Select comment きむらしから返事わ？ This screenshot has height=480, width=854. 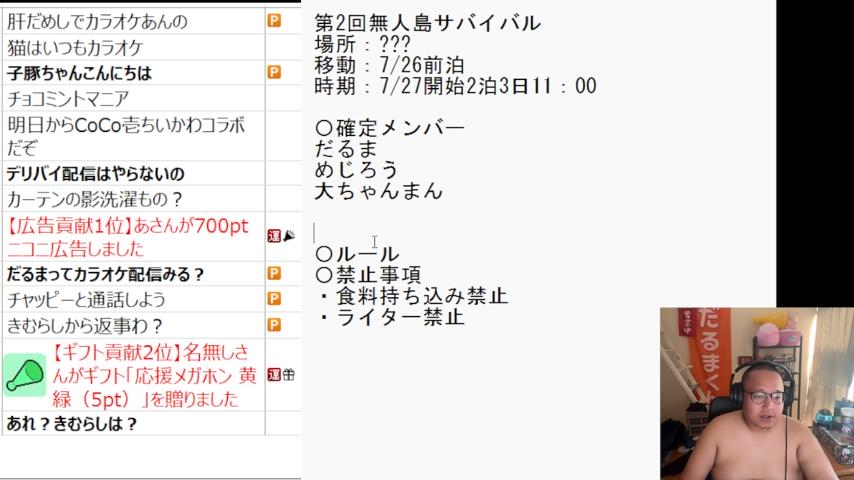(84, 326)
